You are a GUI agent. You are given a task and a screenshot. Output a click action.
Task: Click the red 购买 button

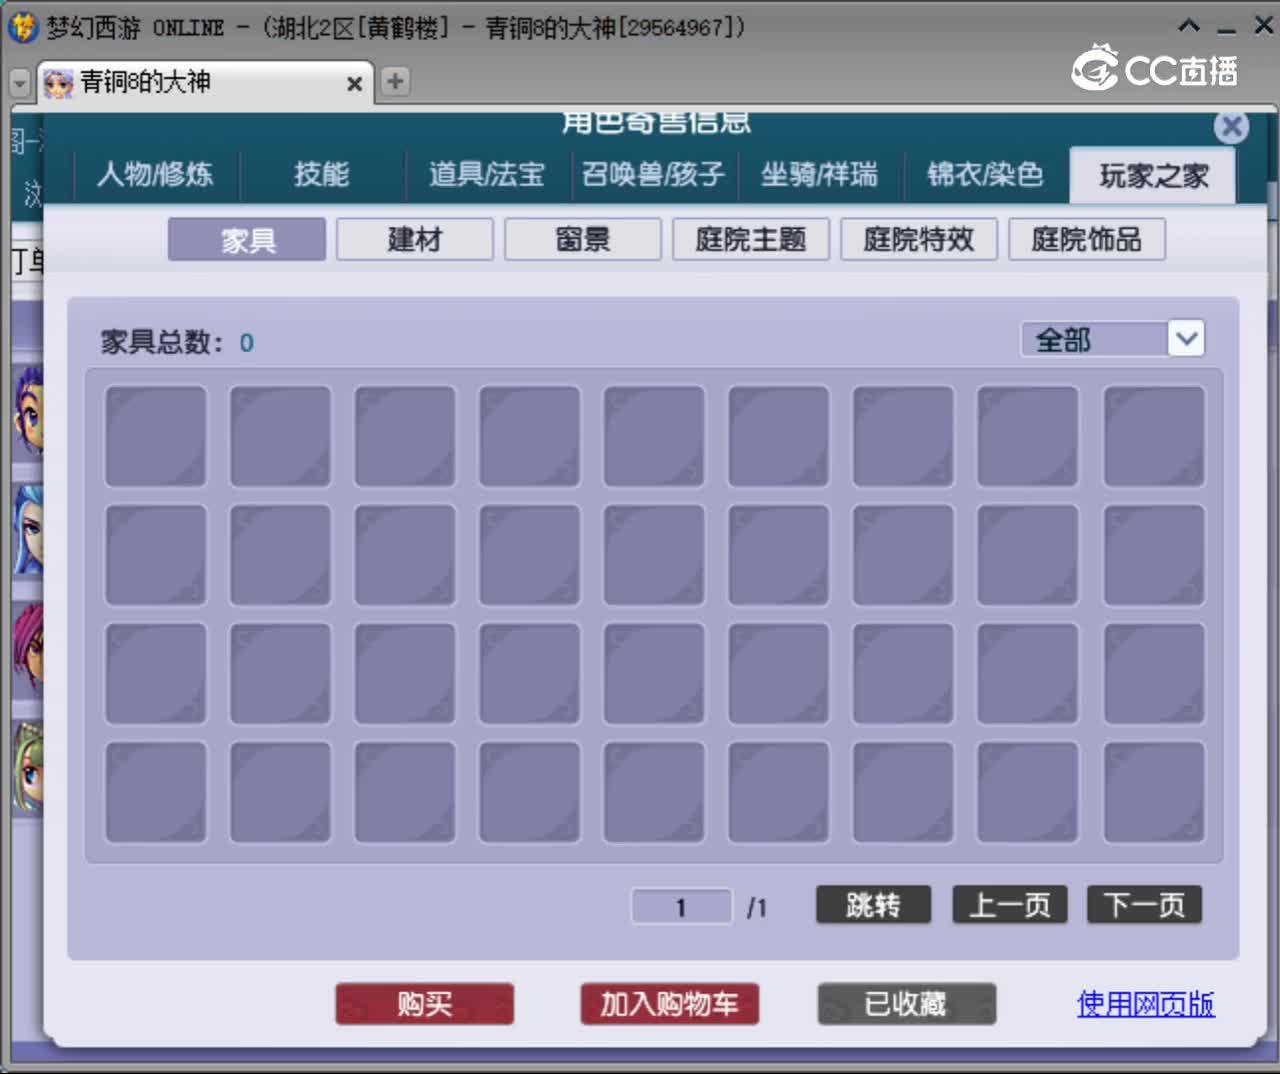(x=425, y=1004)
